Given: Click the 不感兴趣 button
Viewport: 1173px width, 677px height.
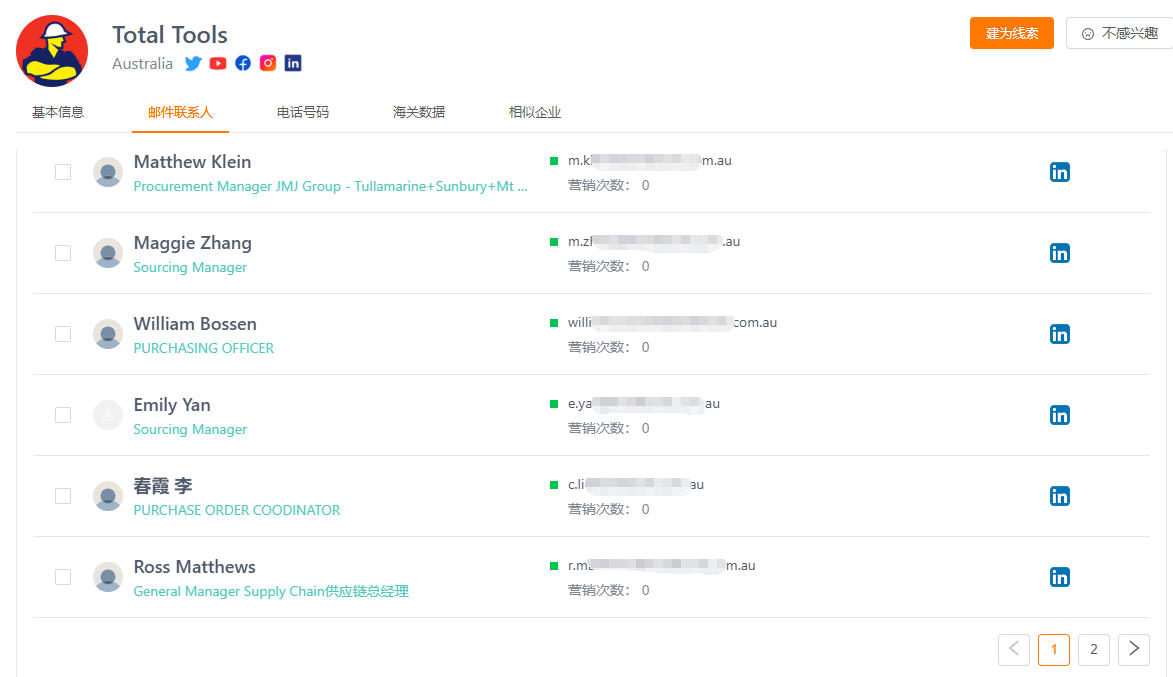Looking at the screenshot, I should (1120, 33).
